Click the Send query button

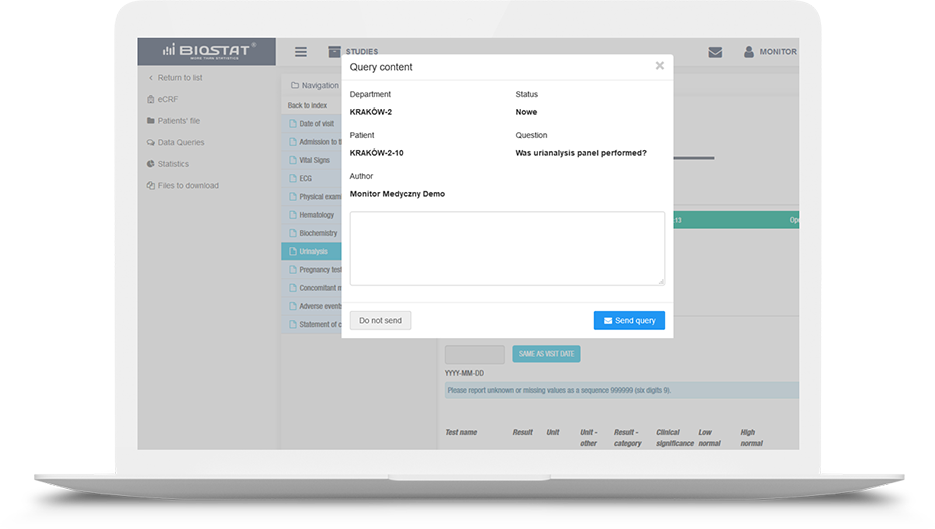tap(629, 320)
